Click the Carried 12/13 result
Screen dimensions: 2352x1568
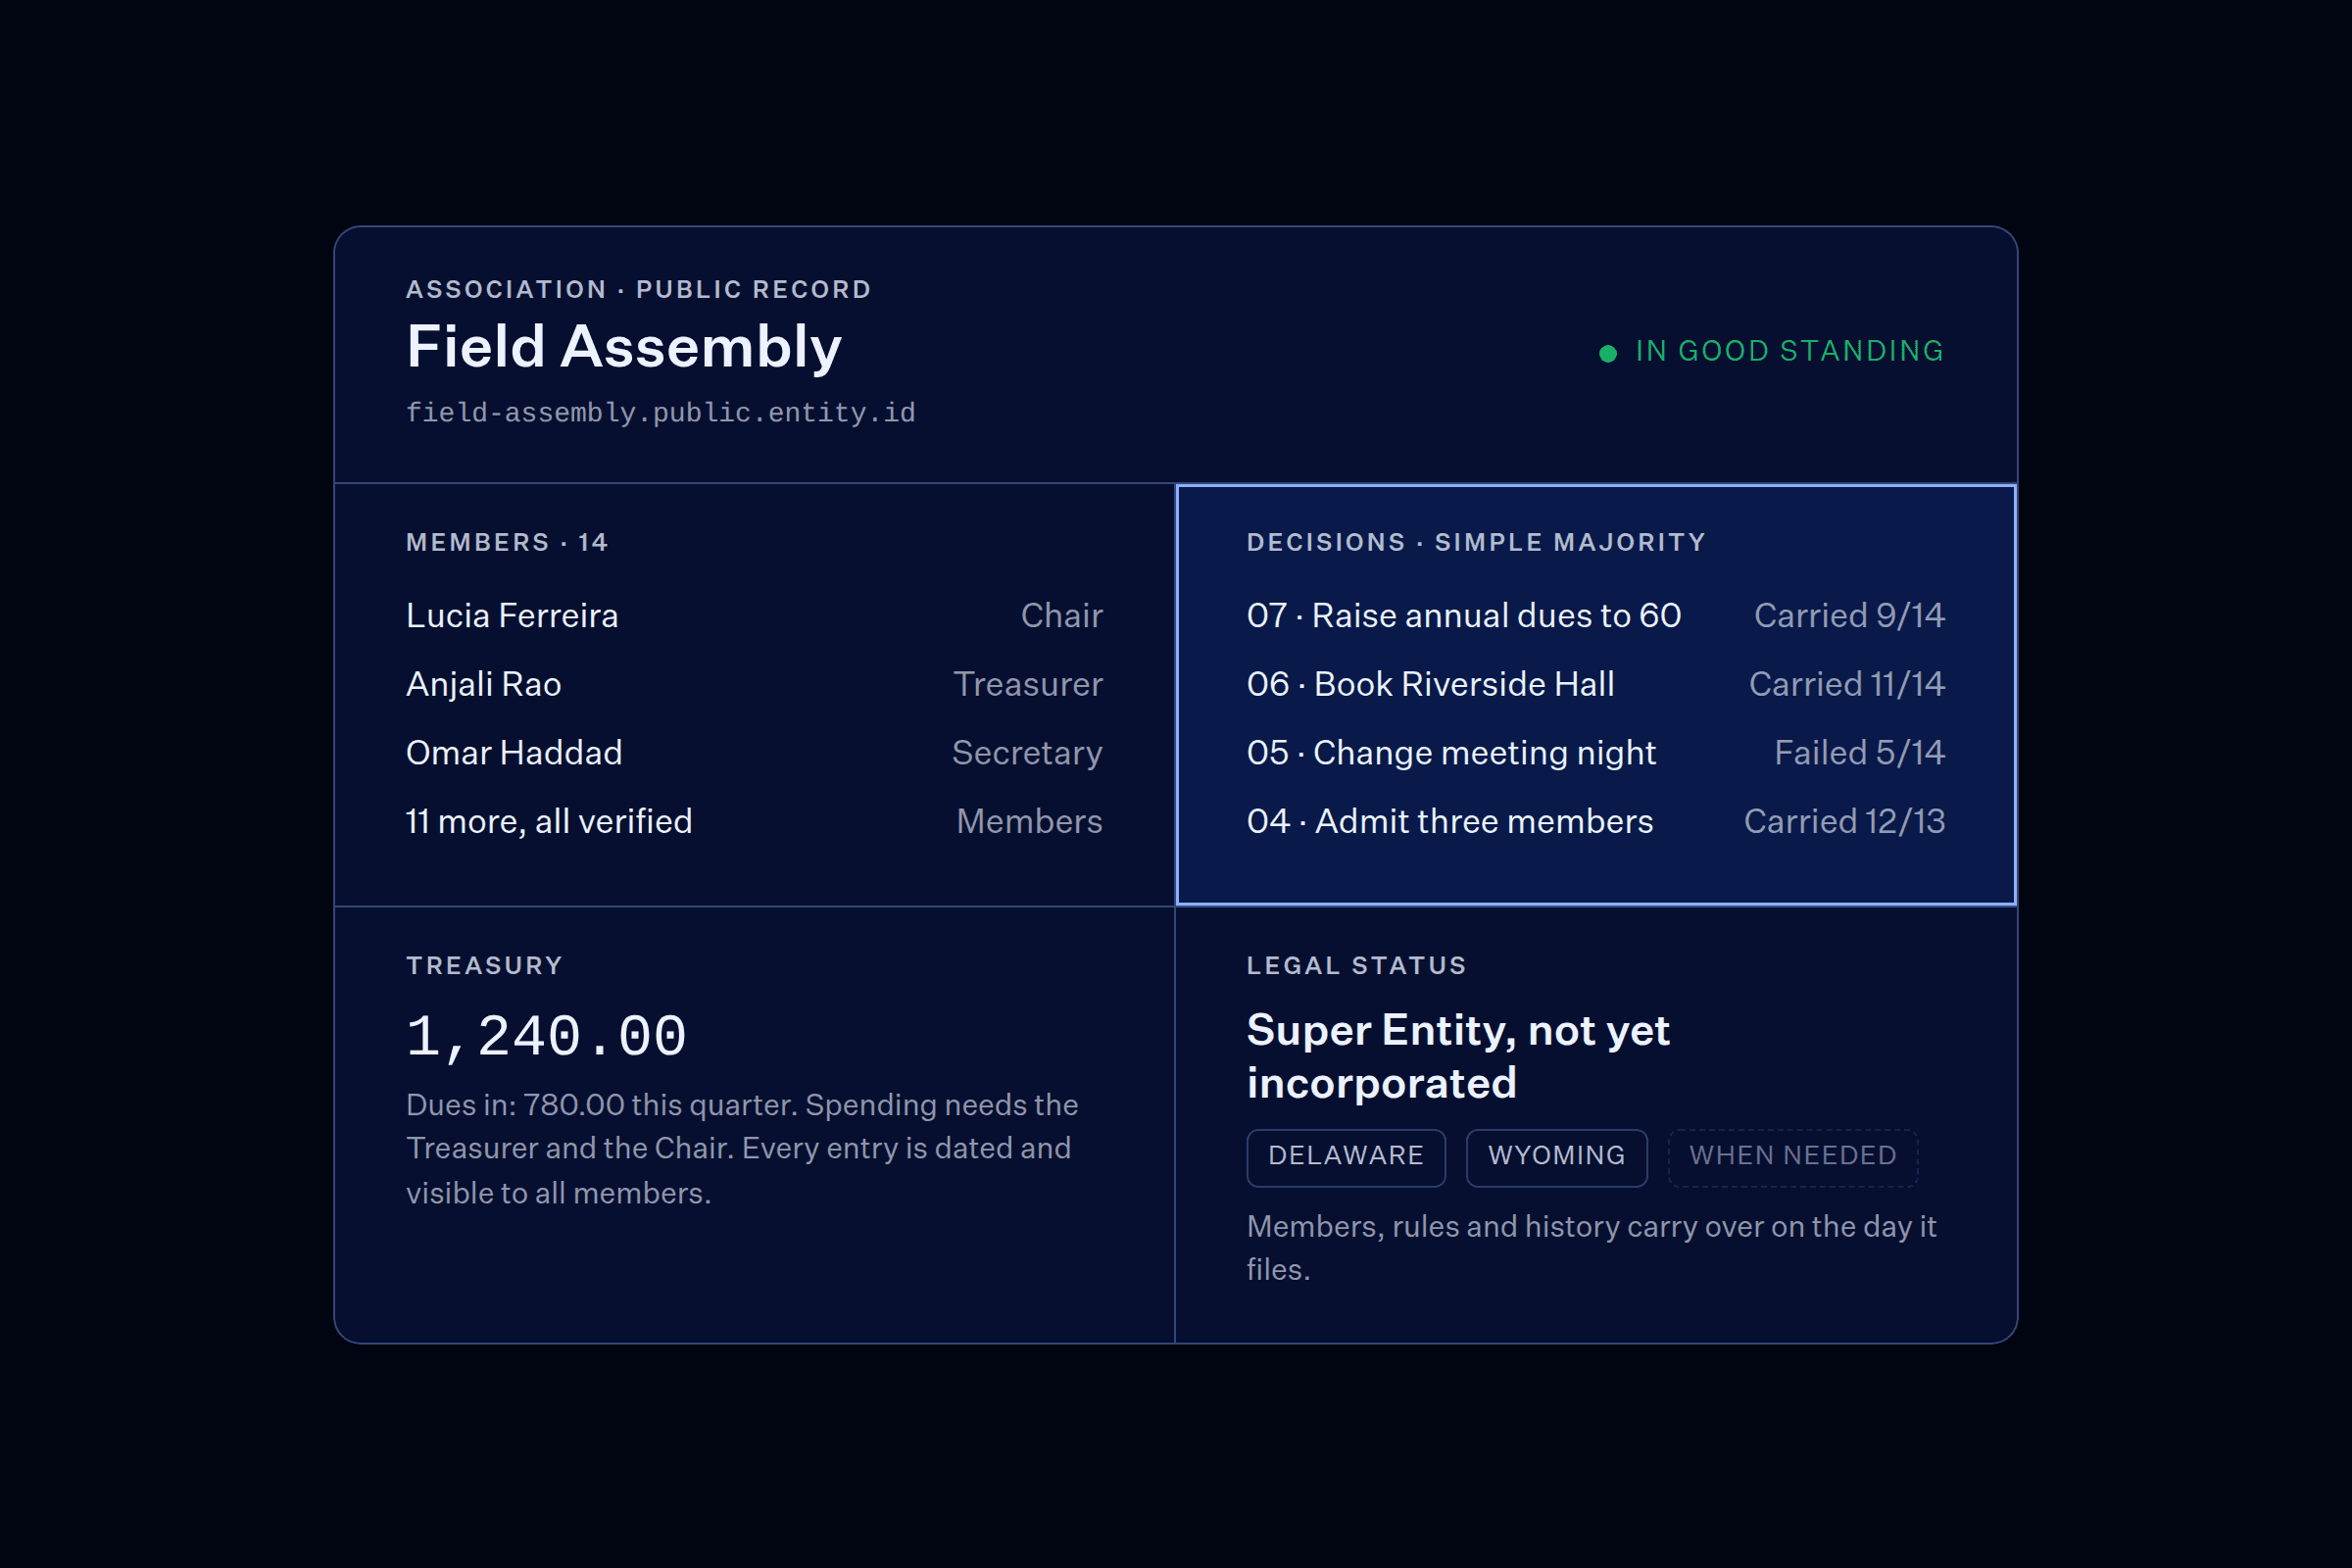(x=1844, y=821)
